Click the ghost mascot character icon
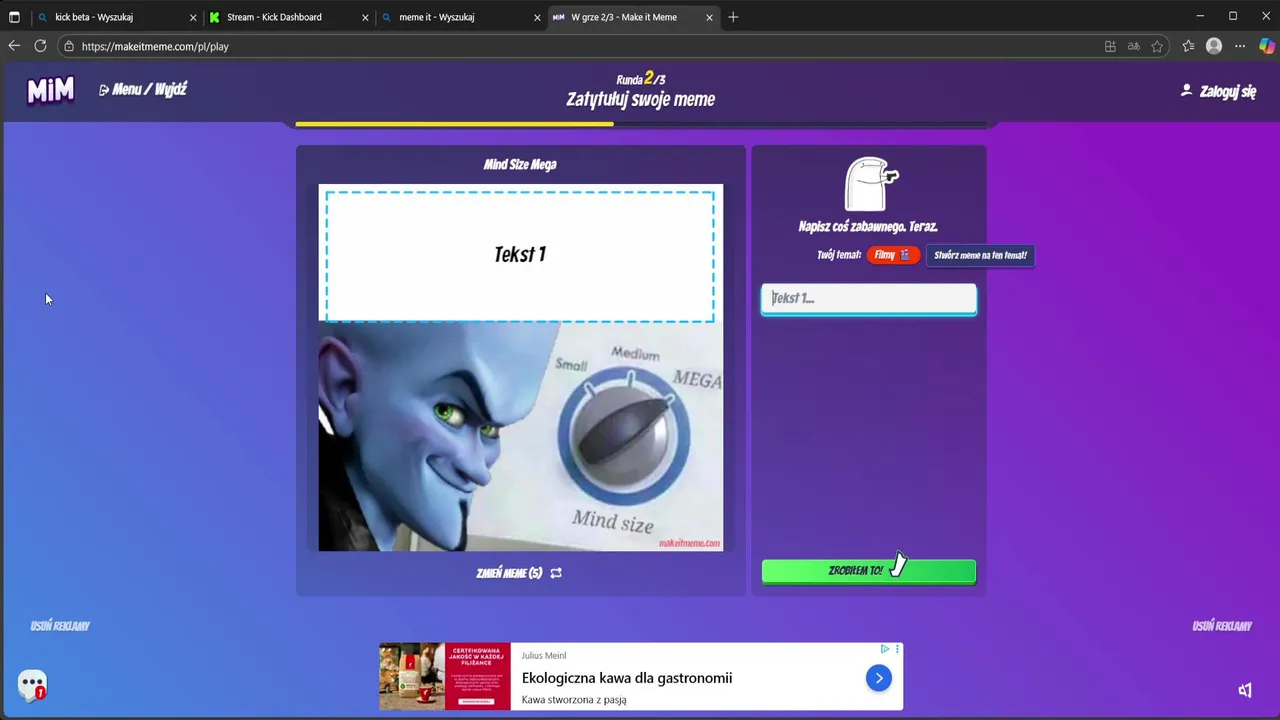This screenshot has width=1280, height=720. [x=870, y=184]
